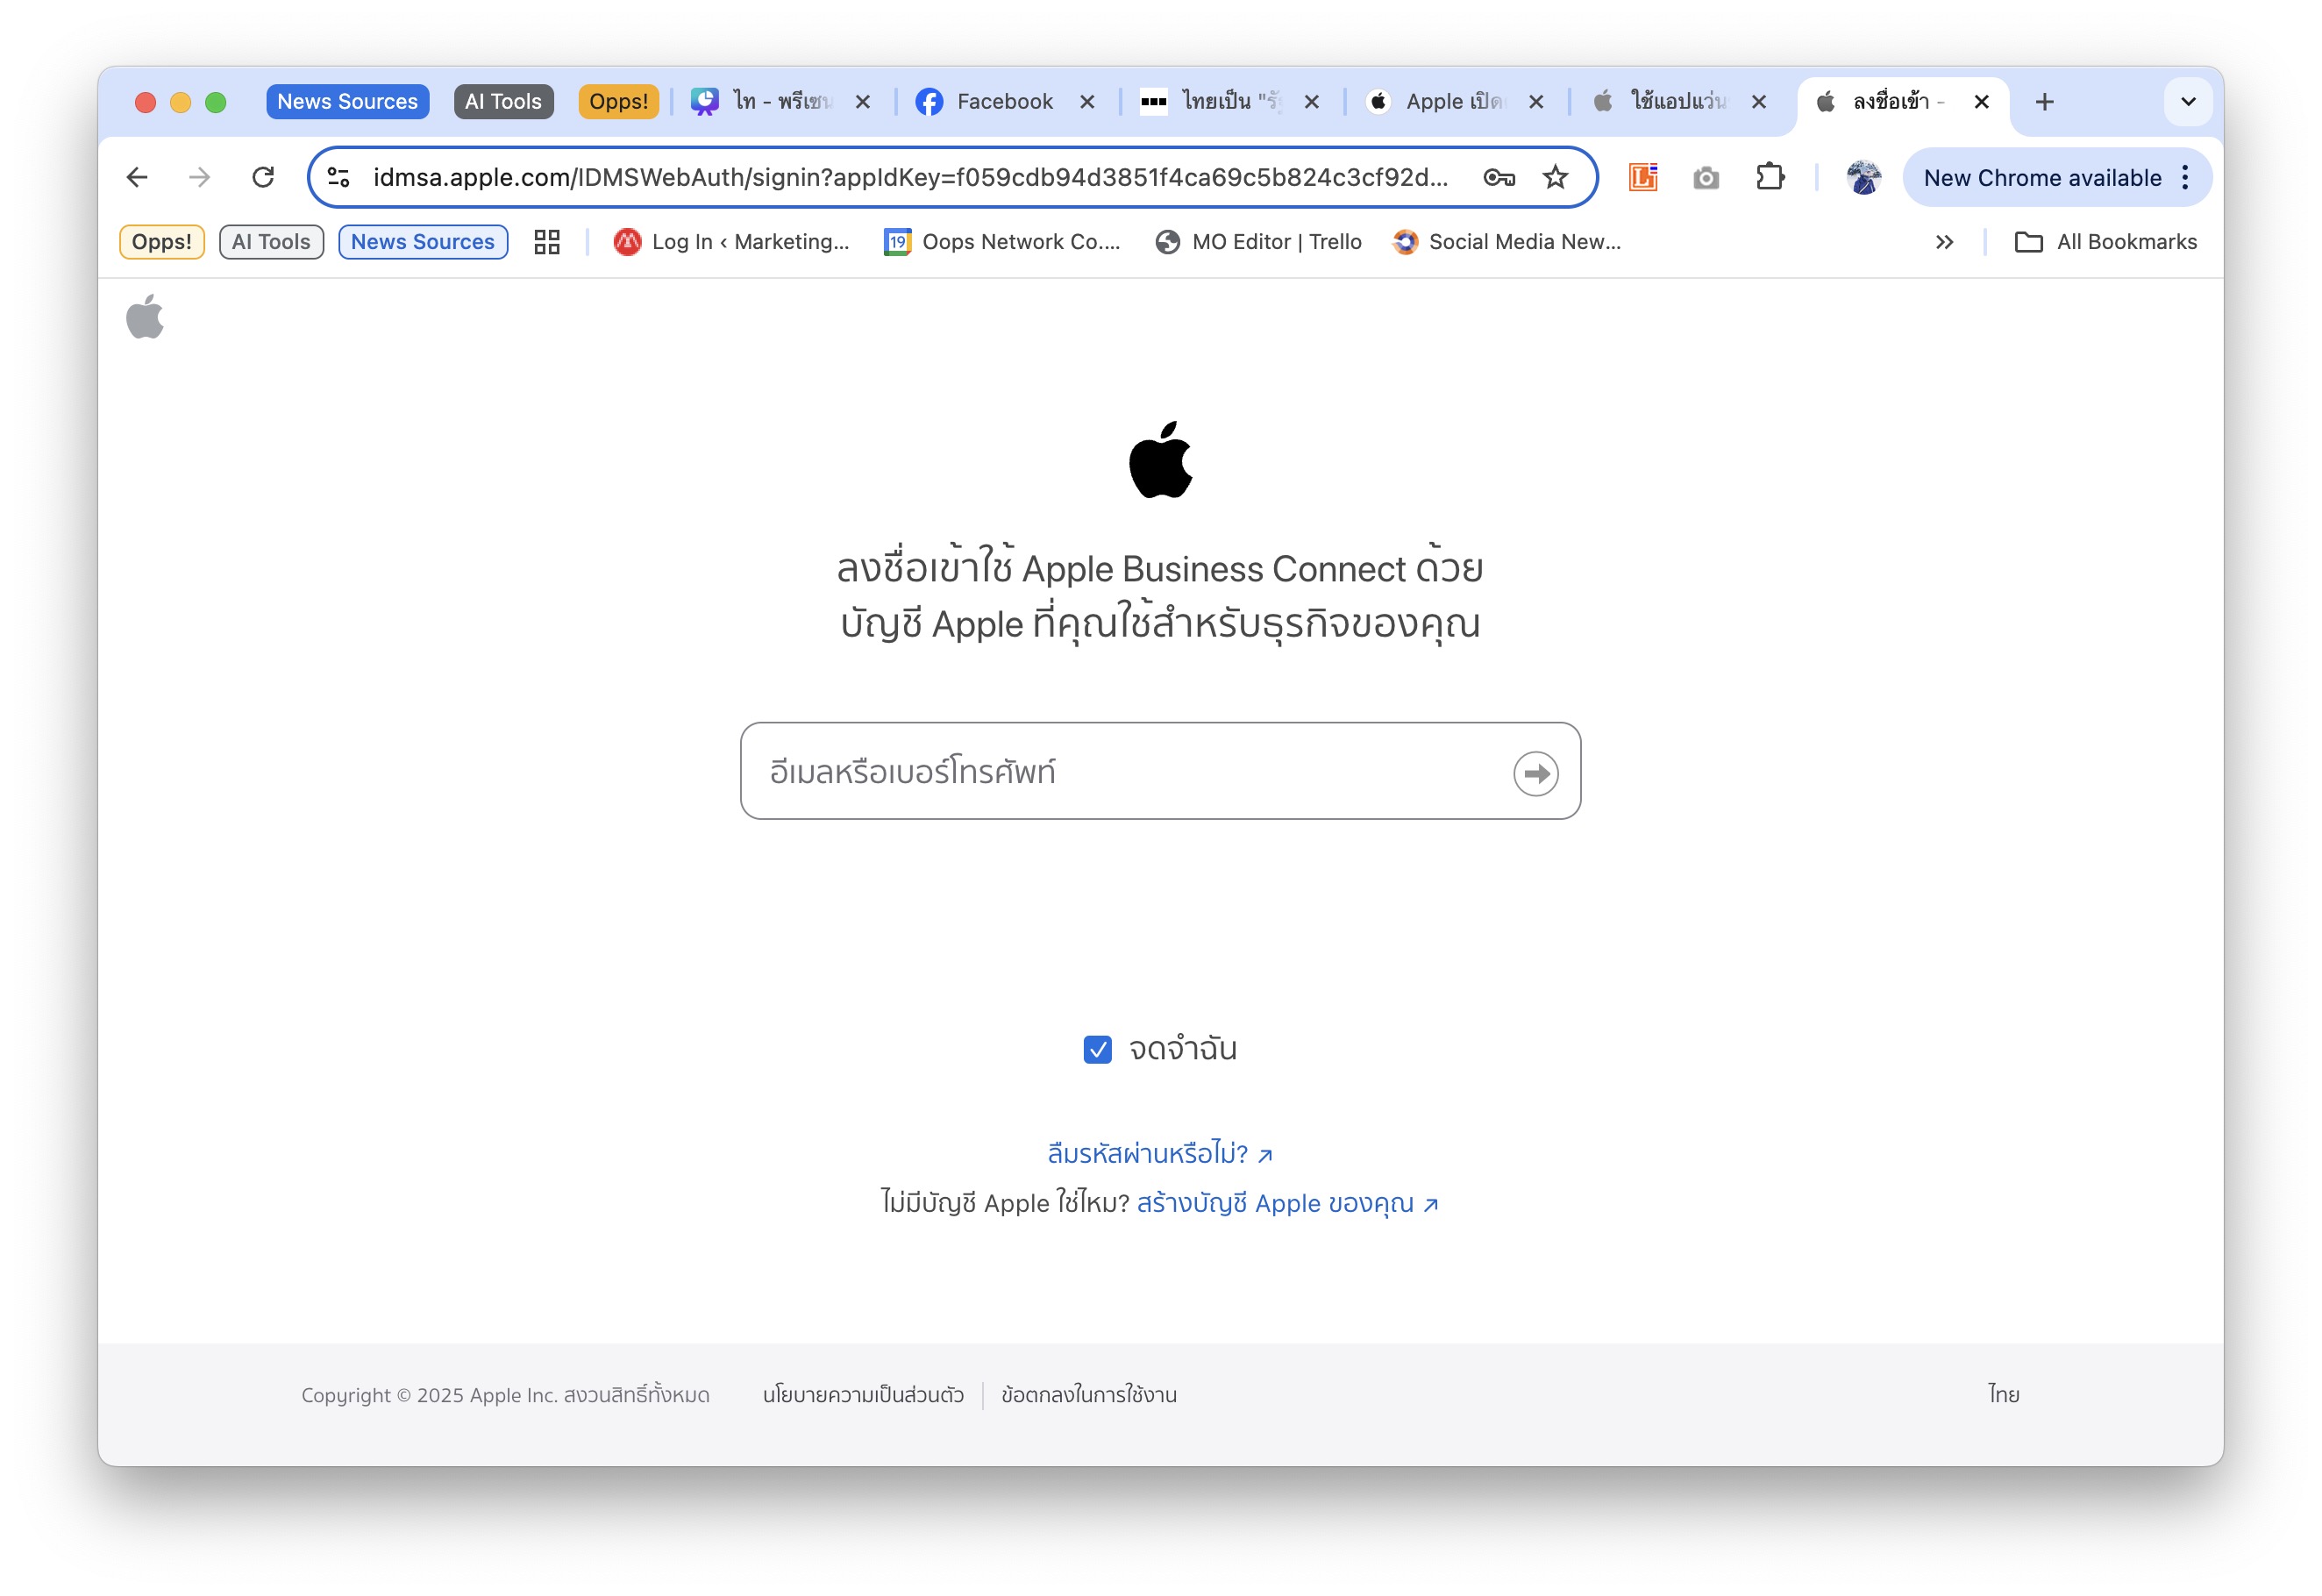Expand the tab search dropdown arrow
Image resolution: width=2322 pixels, height=1596 pixels.
[x=2188, y=101]
